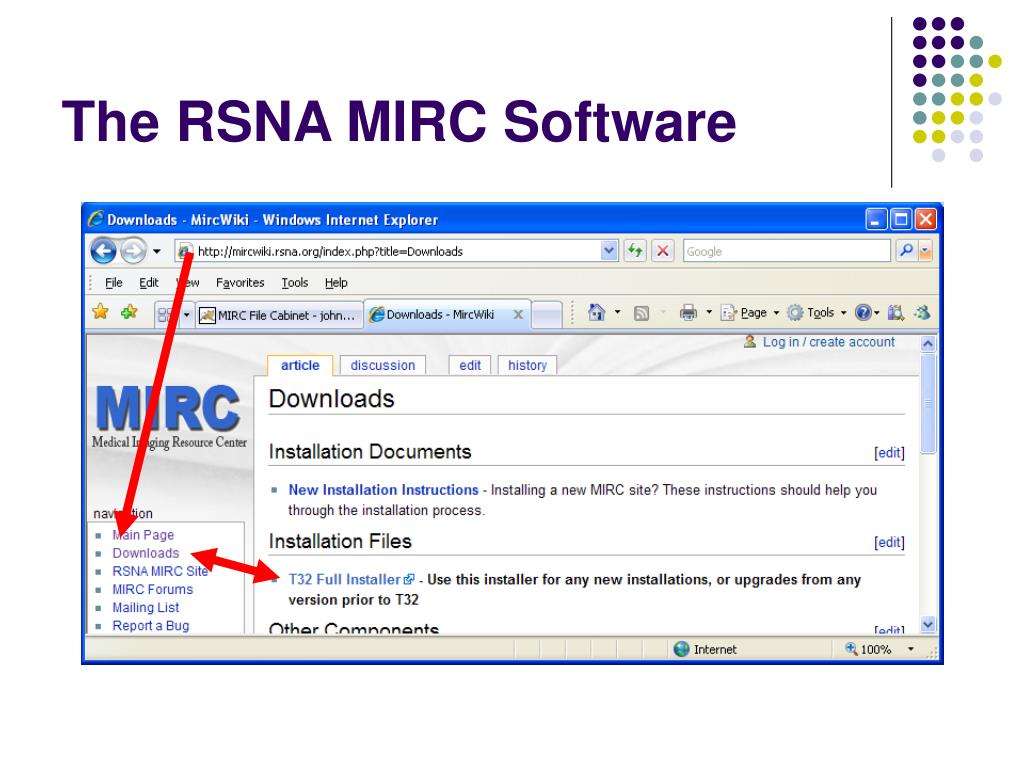1024x768 pixels.
Task: Expand the address bar history dropdown
Action: [x=609, y=251]
